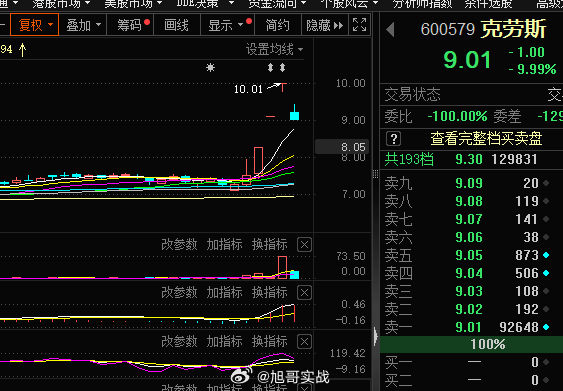Click the diamond icon on 卖七 row
This screenshot has width=563, height=391.
click(x=546, y=219)
